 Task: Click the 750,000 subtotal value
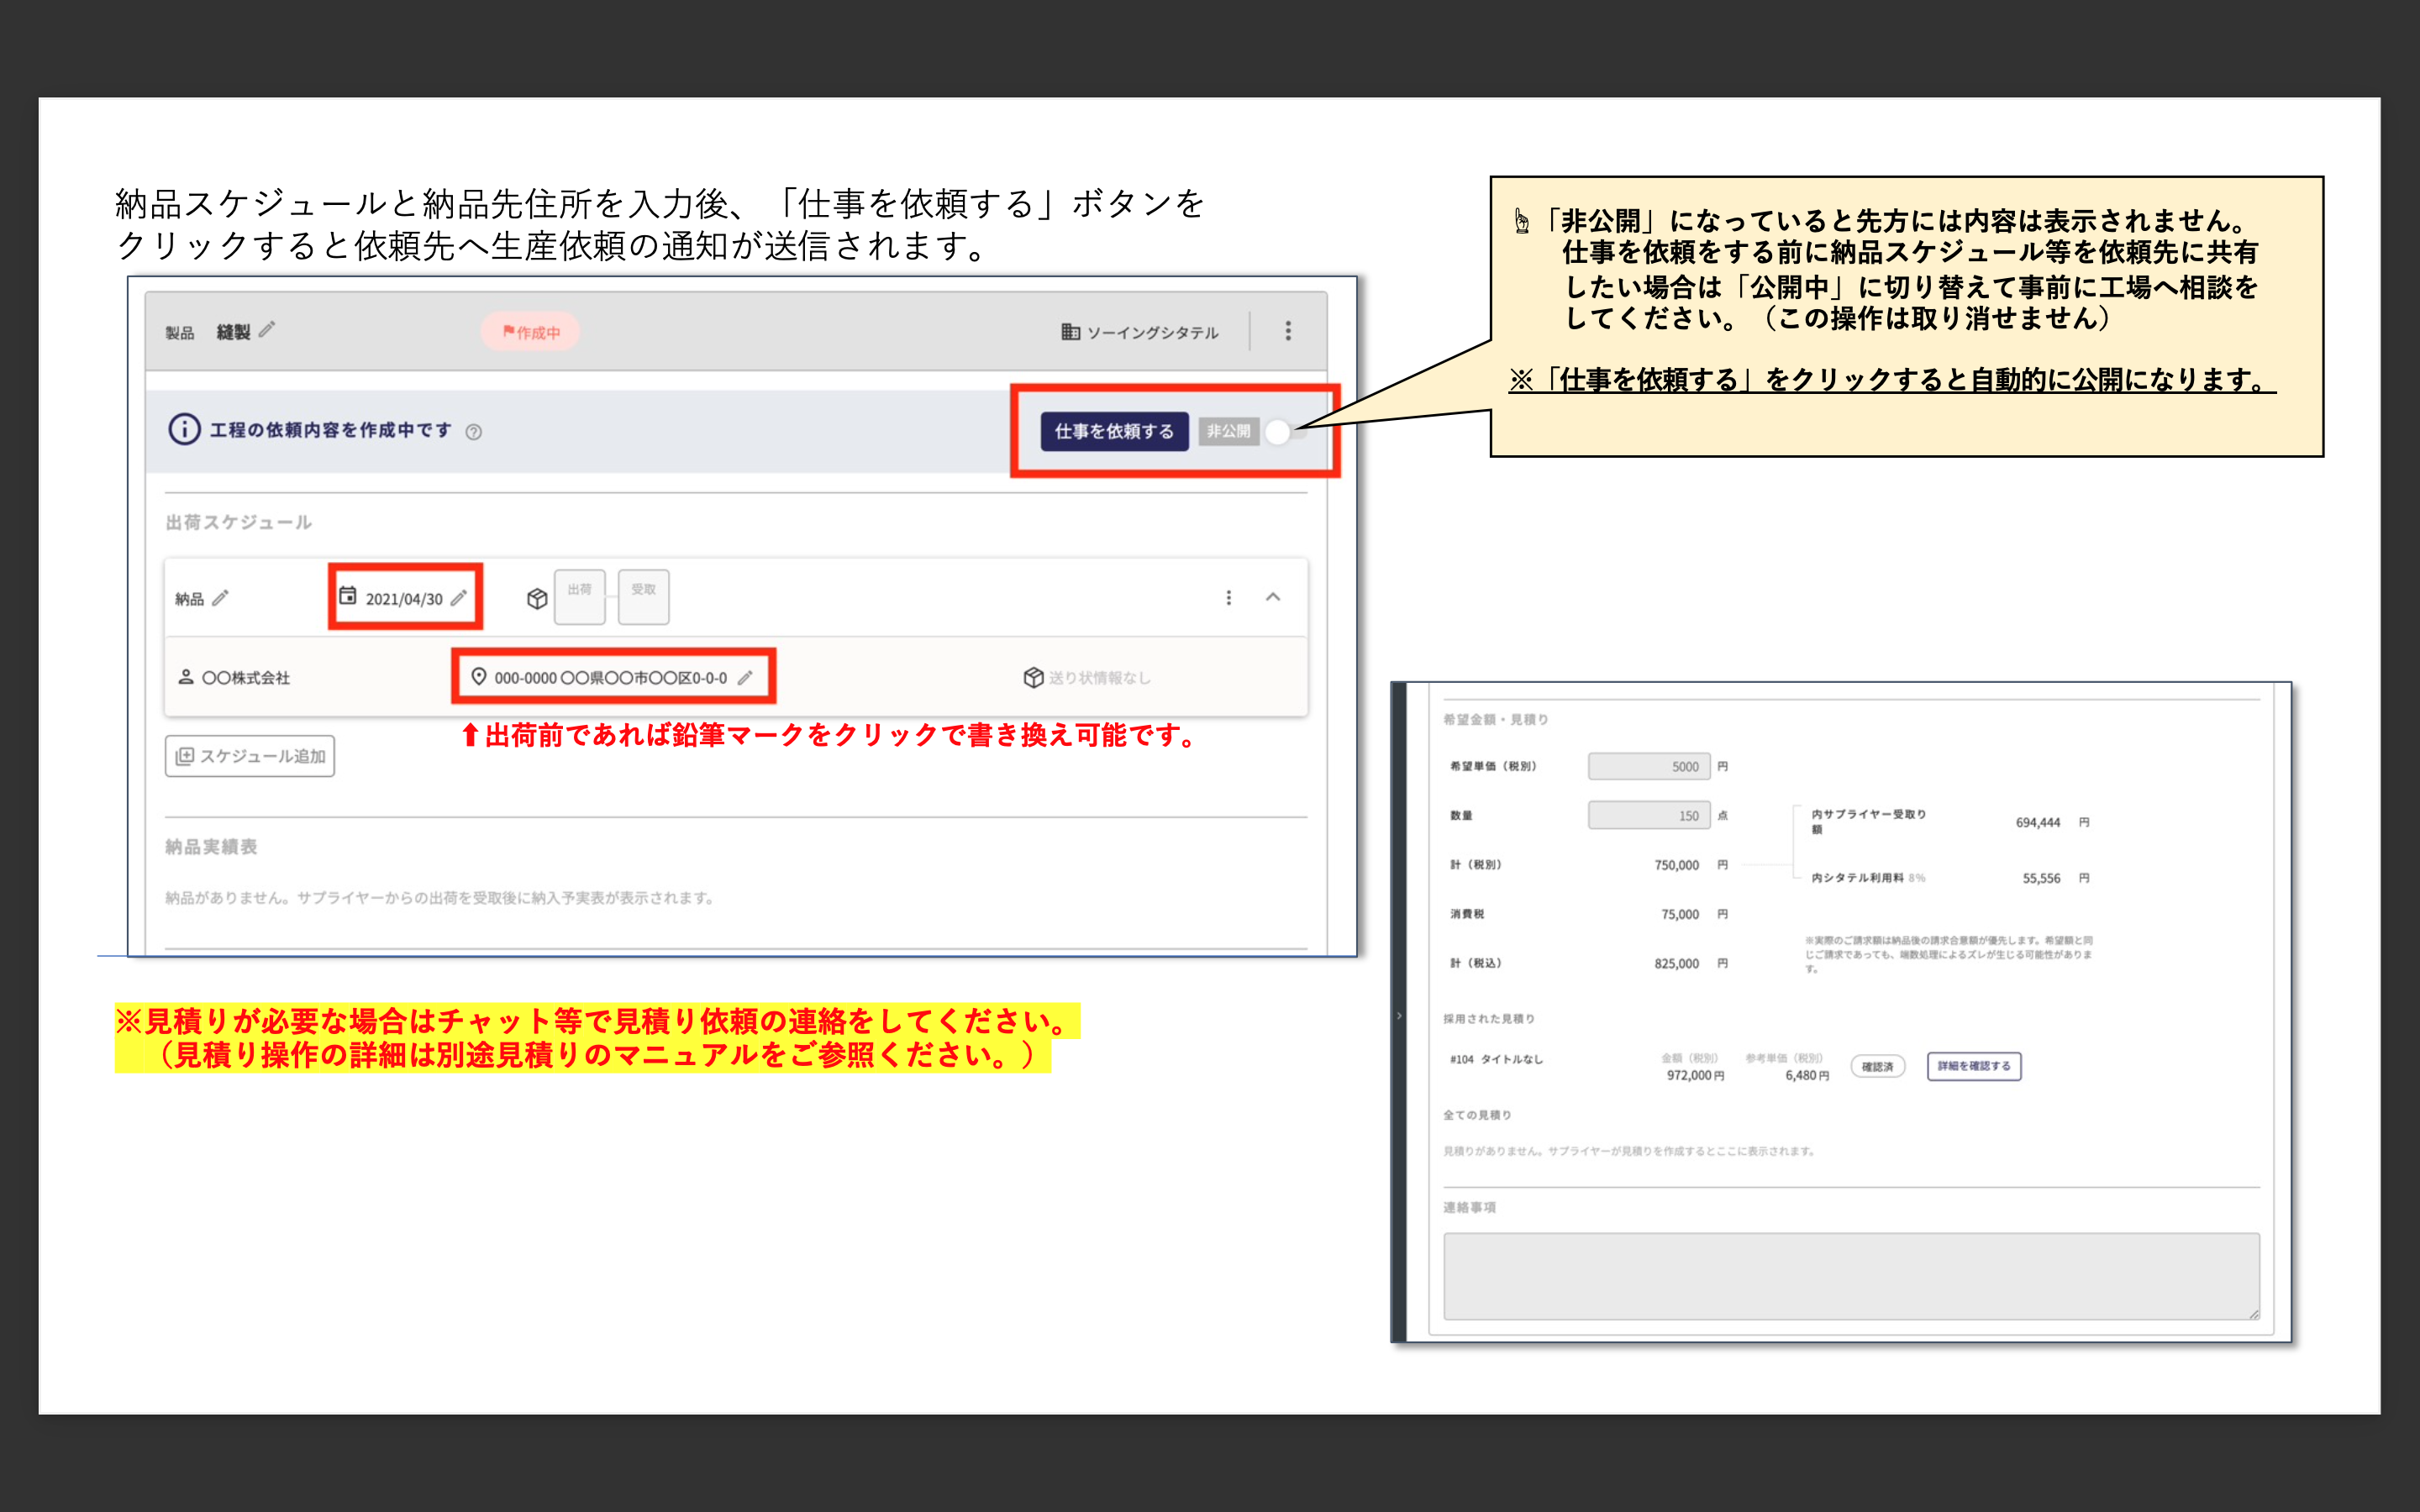click(1677, 866)
